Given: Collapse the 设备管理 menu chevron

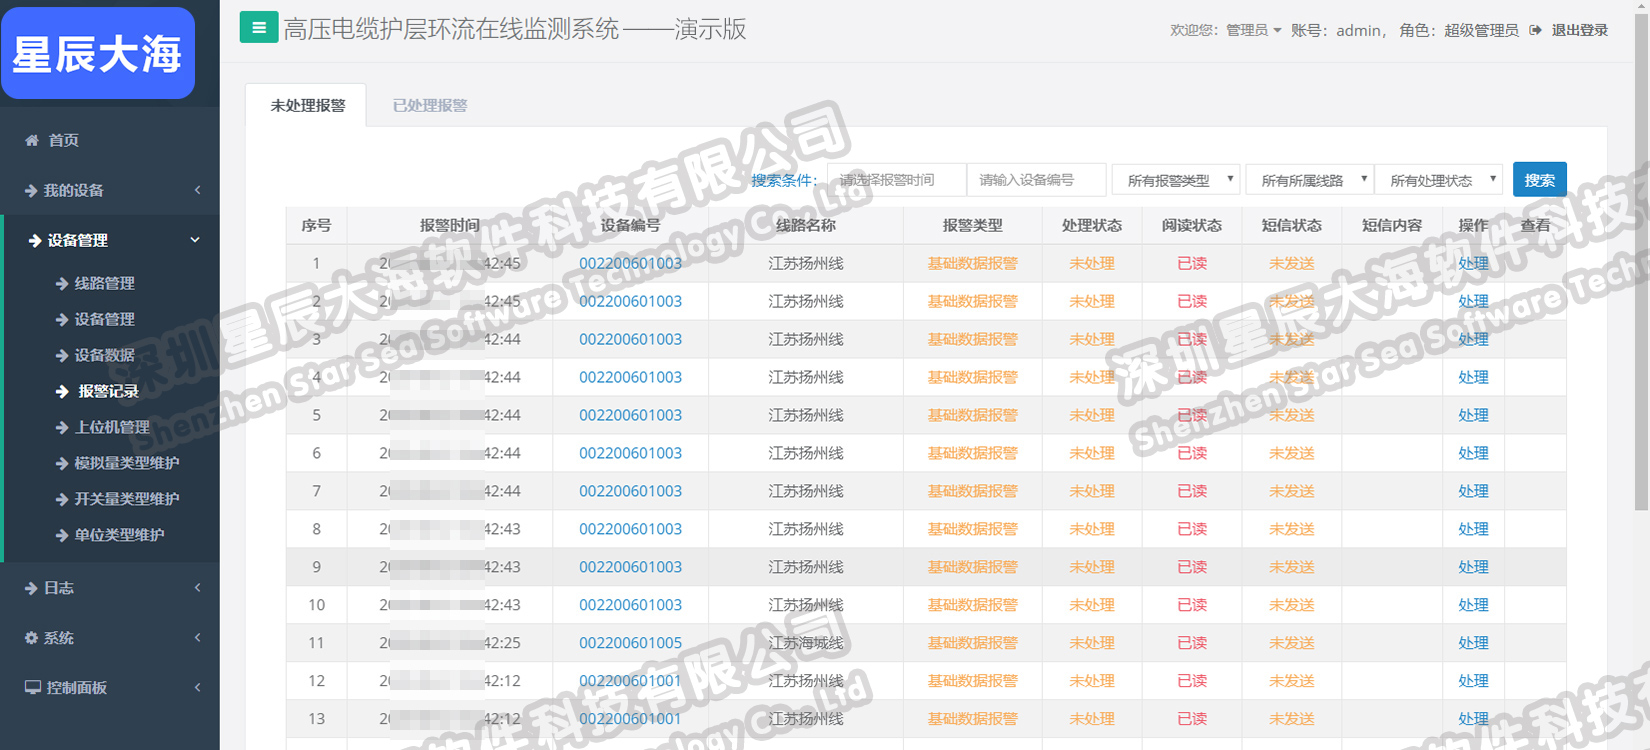Looking at the screenshot, I should pyautogui.click(x=195, y=240).
